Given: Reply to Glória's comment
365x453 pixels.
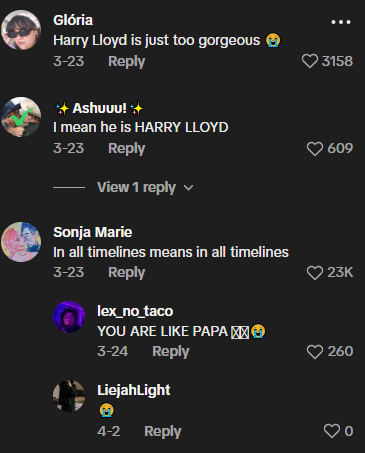Looking at the screenshot, I should [127, 62].
